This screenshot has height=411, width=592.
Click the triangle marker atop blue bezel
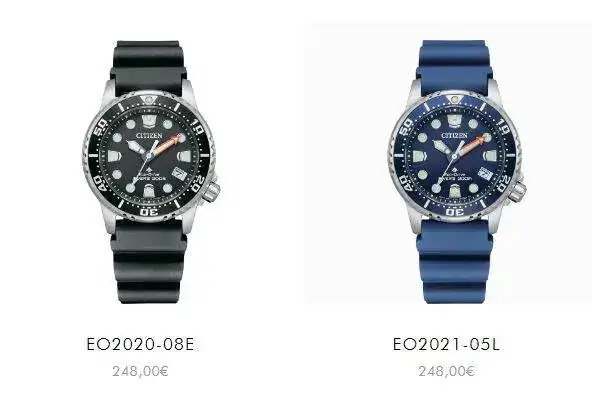click(x=455, y=100)
